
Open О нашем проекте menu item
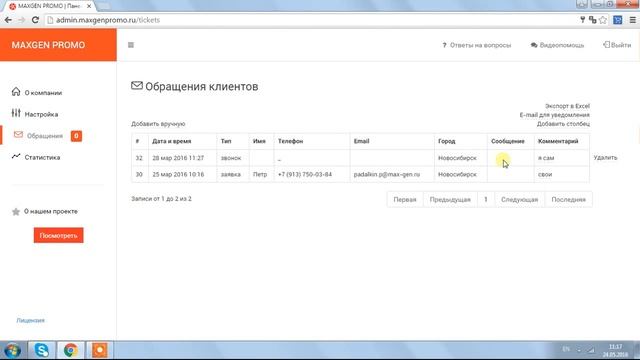[51, 211]
